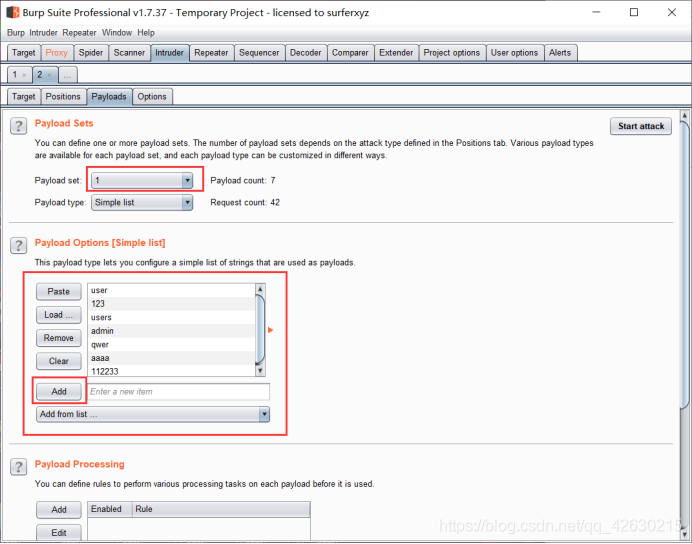The width and height of the screenshot is (692, 544).
Task: Select payload item 'users'
Action: coord(171,318)
